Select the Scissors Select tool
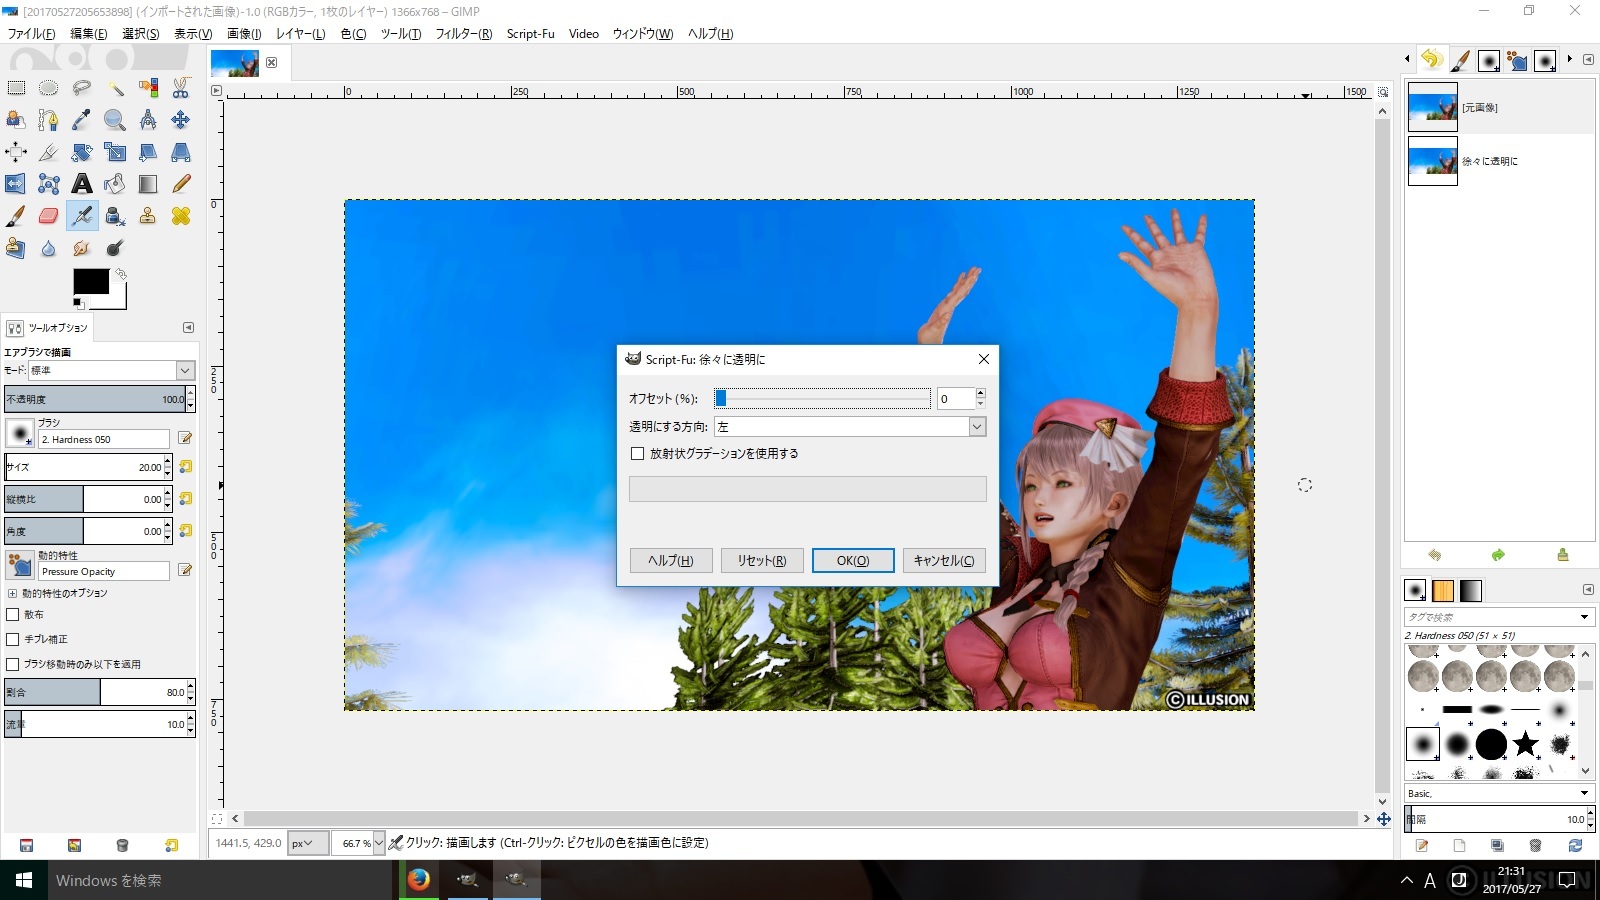1600x900 pixels. 181,88
